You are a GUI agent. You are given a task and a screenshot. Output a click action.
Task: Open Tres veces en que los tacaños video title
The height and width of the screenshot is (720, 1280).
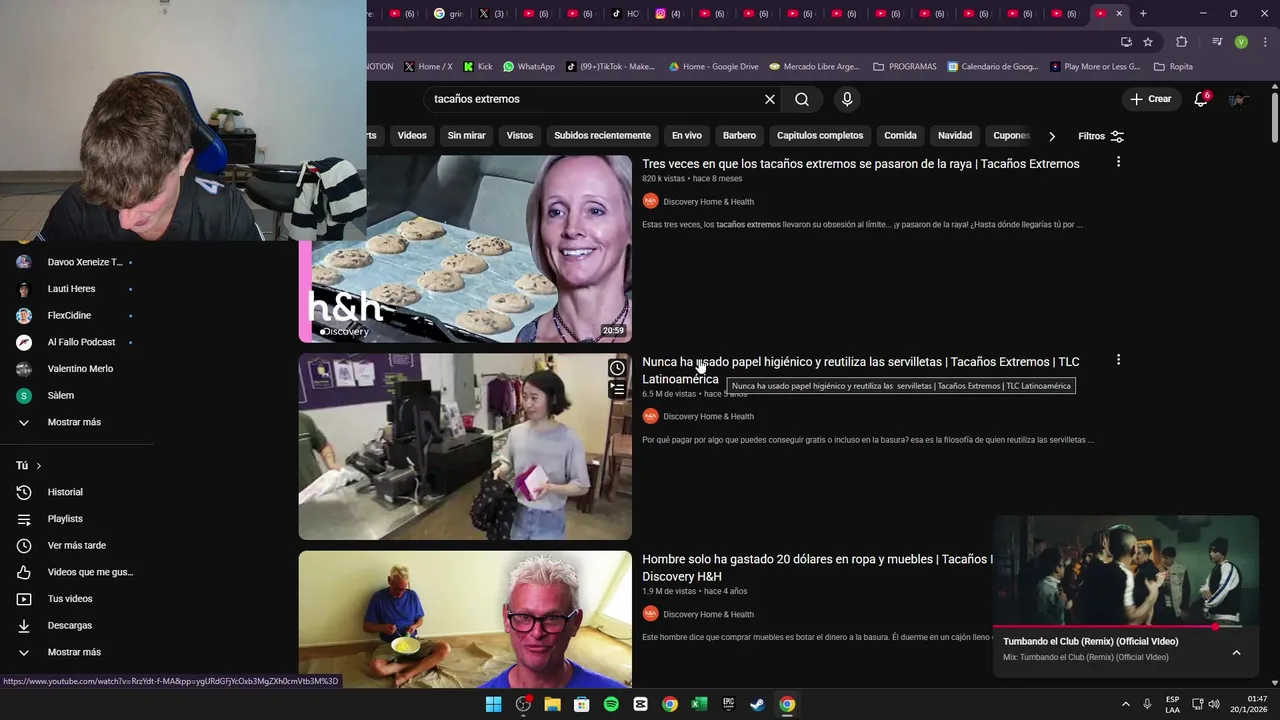pyautogui.click(x=861, y=164)
